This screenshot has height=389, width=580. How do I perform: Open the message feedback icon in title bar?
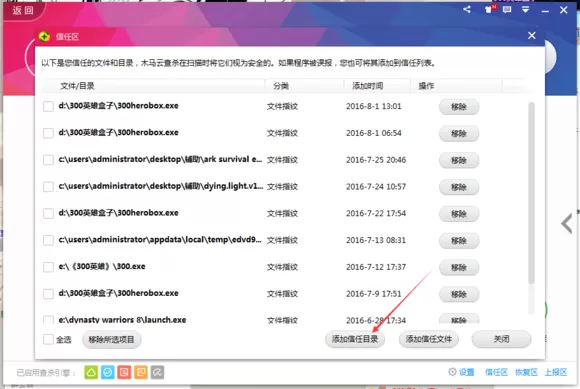[x=507, y=10]
